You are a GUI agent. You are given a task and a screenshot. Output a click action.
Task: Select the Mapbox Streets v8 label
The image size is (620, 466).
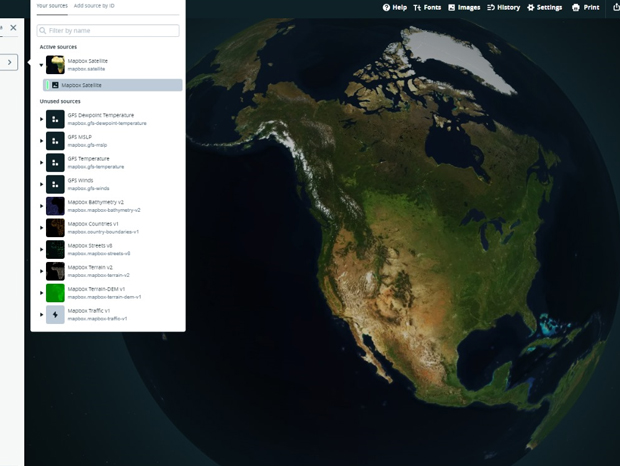(x=90, y=245)
